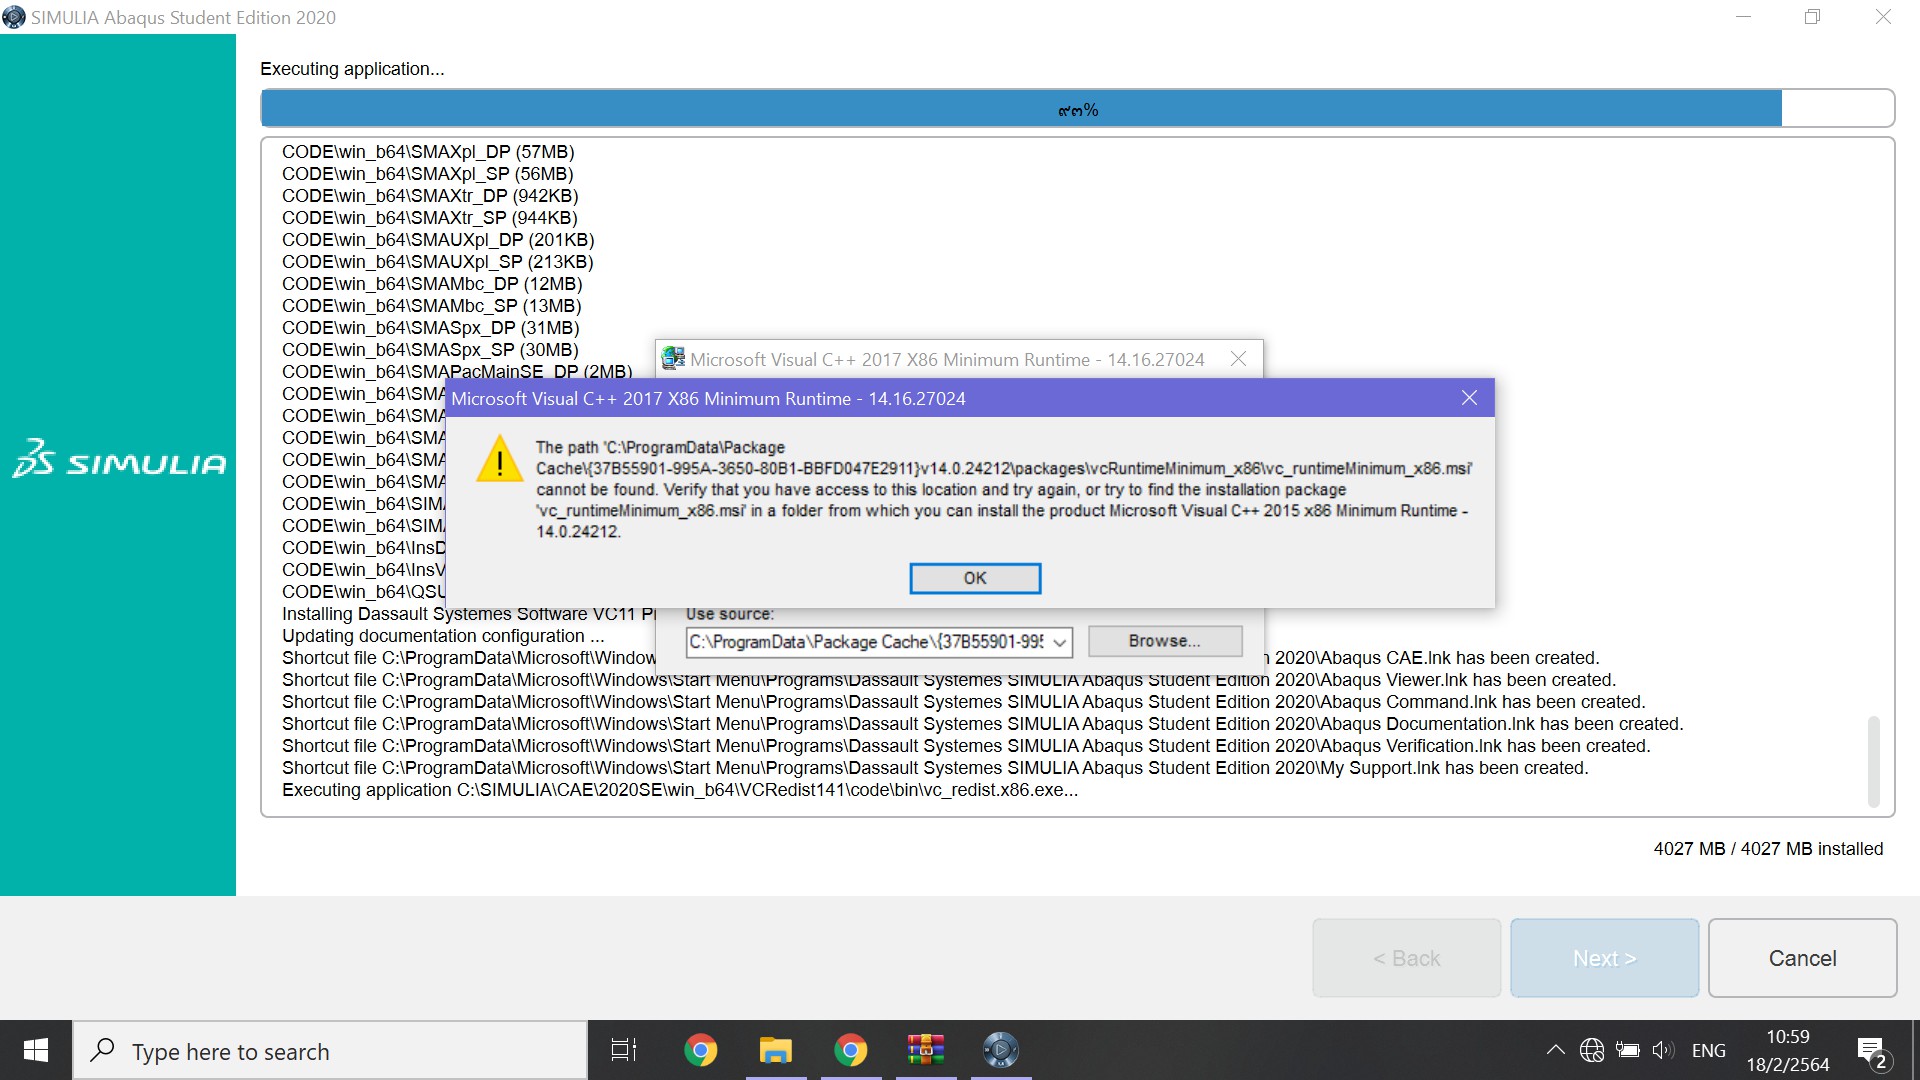The height and width of the screenshot is (1080, 1920).
Task: Click the My Support.lnk shortcut log line
Action: click(x=935, y=768)
